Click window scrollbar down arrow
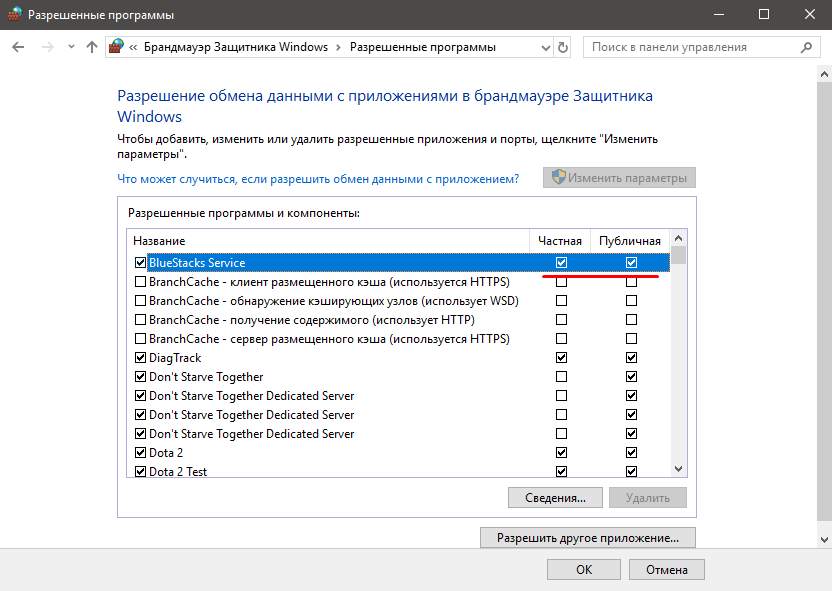 (x=824, y=540)
